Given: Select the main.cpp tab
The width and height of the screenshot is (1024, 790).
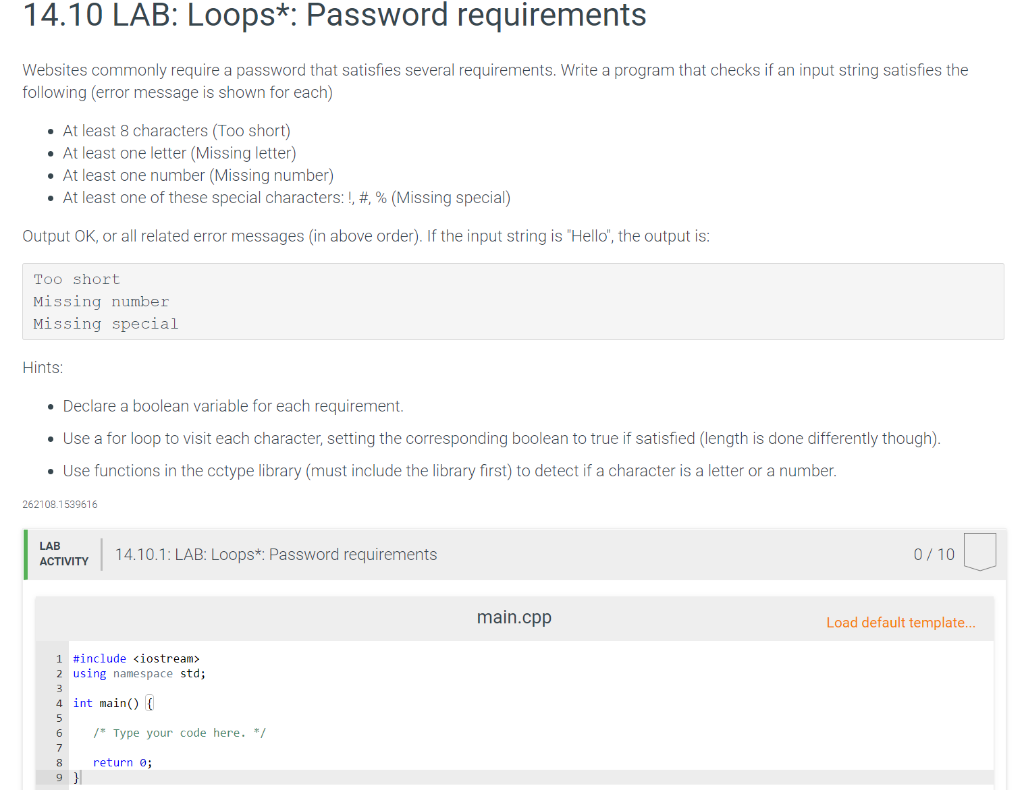Looking at the screenshot, I should 513,617.
